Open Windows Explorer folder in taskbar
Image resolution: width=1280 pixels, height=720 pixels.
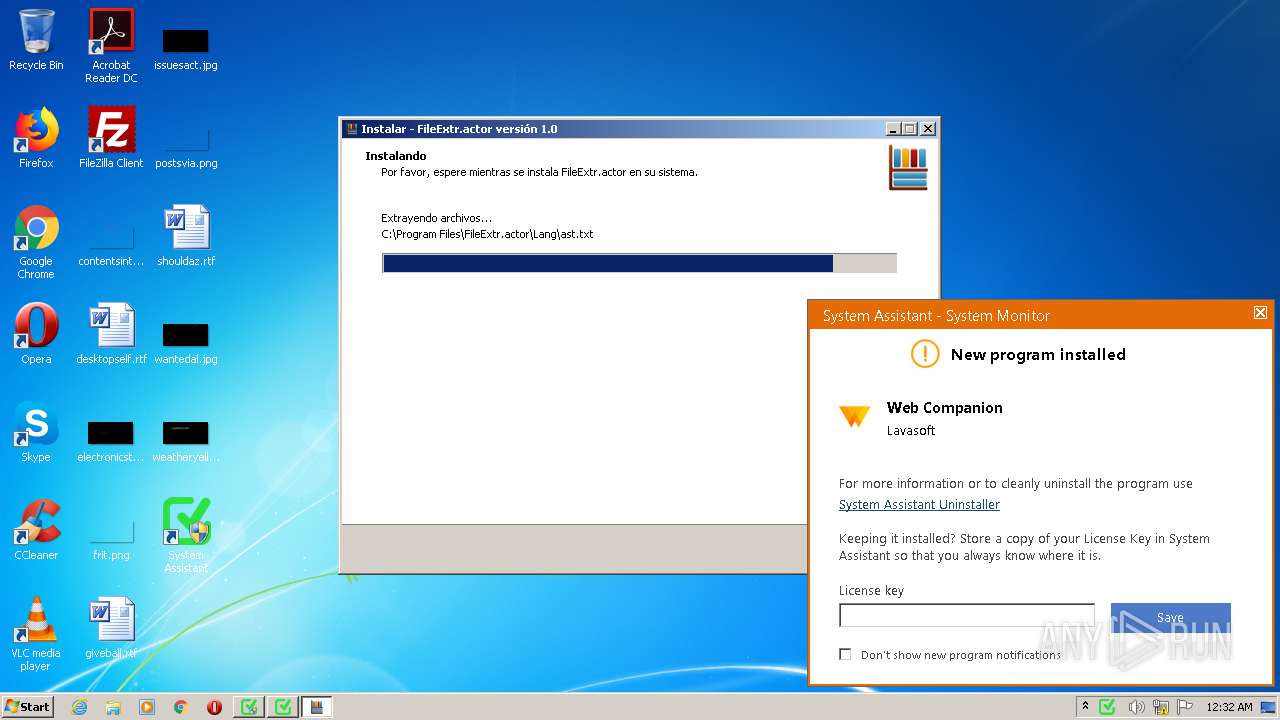(x=113, y=707)
